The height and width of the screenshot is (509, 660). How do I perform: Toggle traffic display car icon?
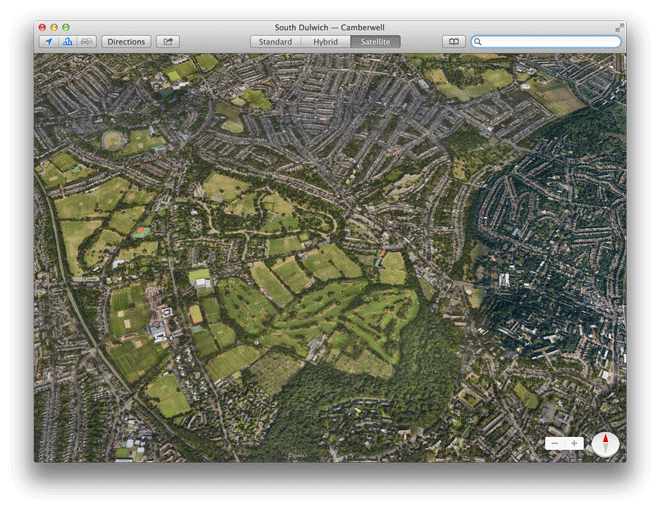tap(87, 42)
